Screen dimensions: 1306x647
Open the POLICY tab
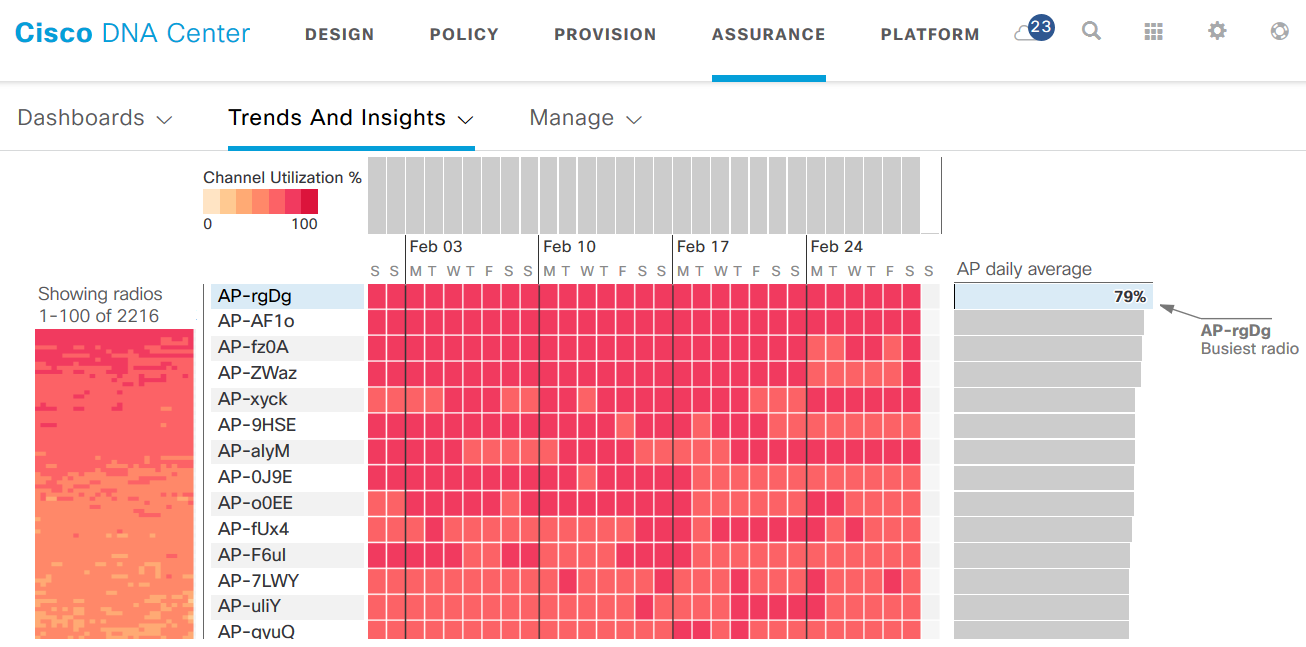(x=464, y=34)
